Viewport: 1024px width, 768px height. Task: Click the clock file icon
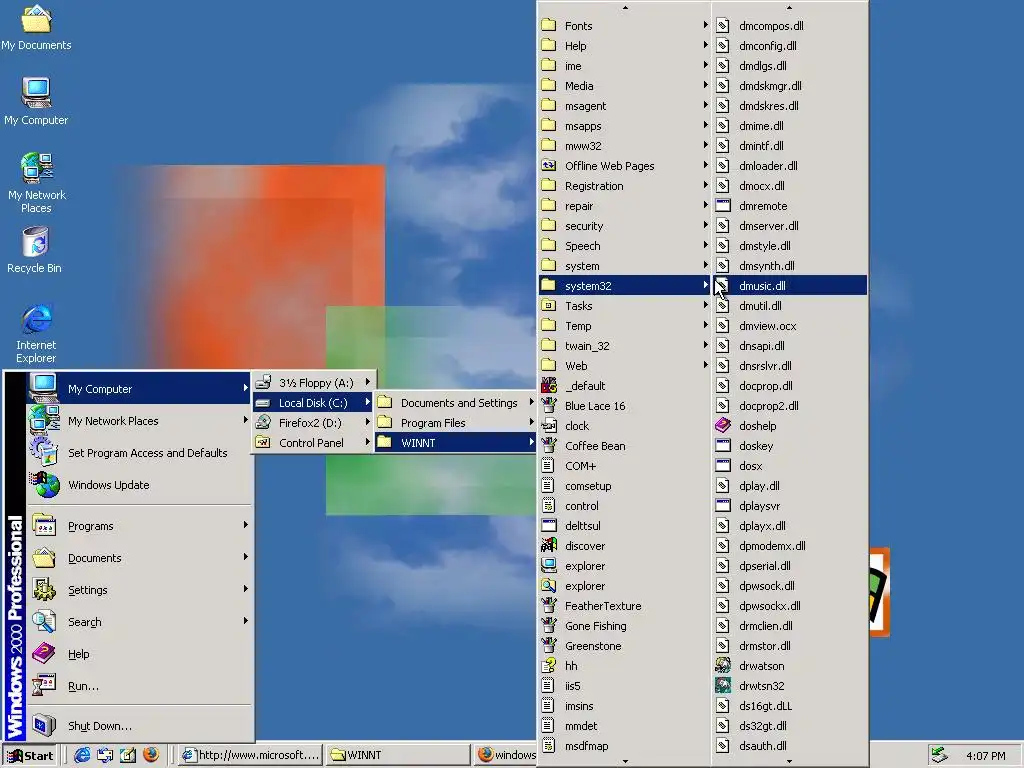[549, 426]
